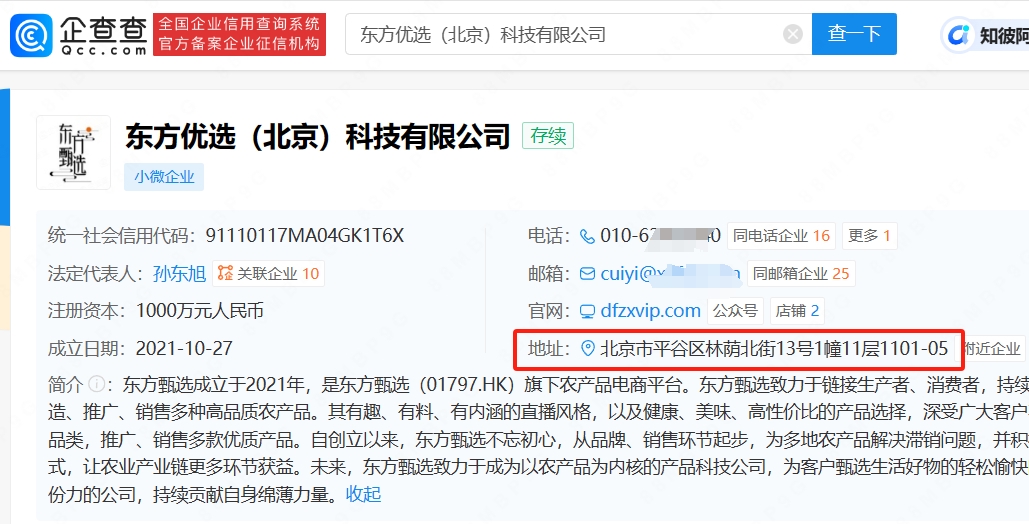Open 同电话企业 16 list
The height and width of the screenshot is (524, 1029).
coord(781,236)
